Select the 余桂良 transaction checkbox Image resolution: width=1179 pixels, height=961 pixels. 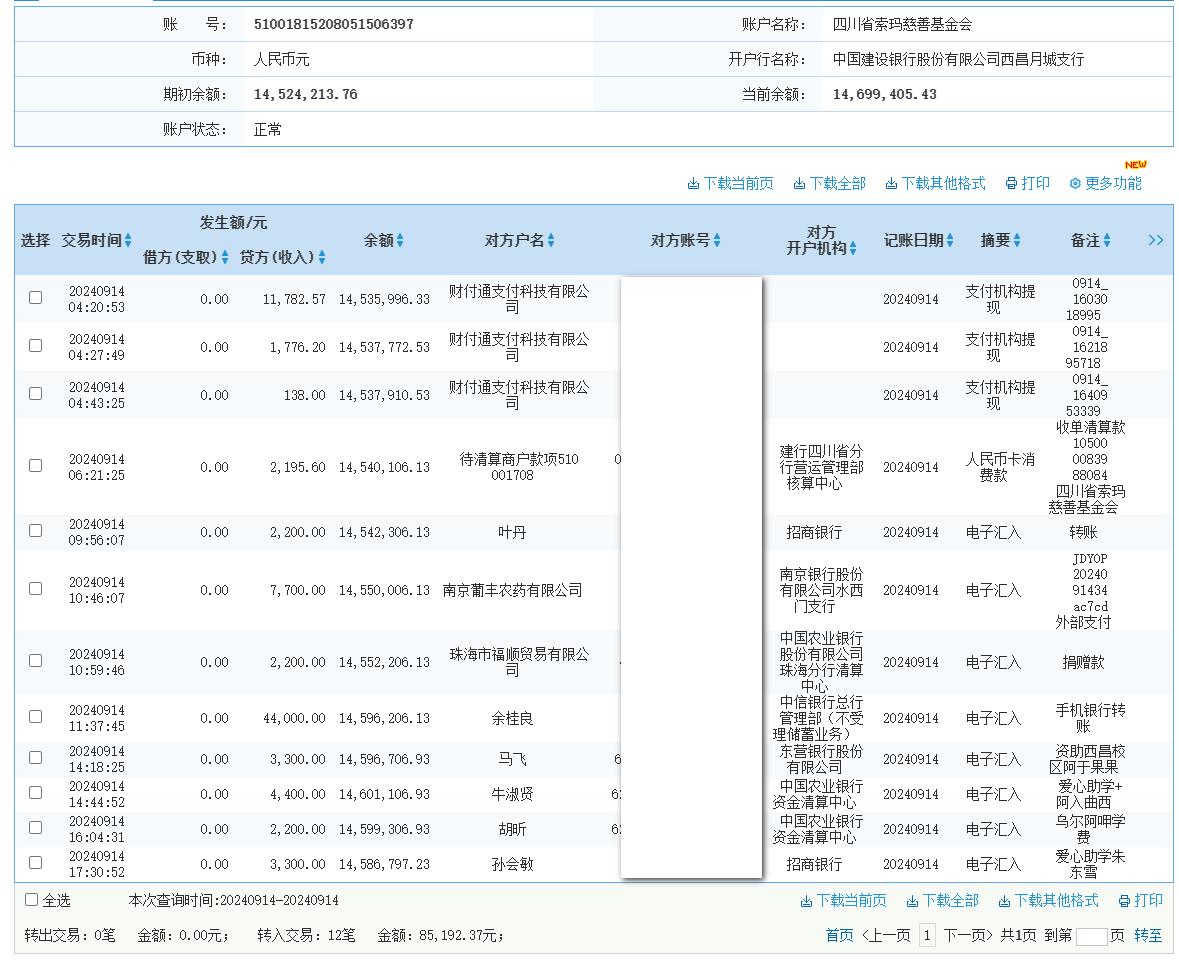pos(35,717)
